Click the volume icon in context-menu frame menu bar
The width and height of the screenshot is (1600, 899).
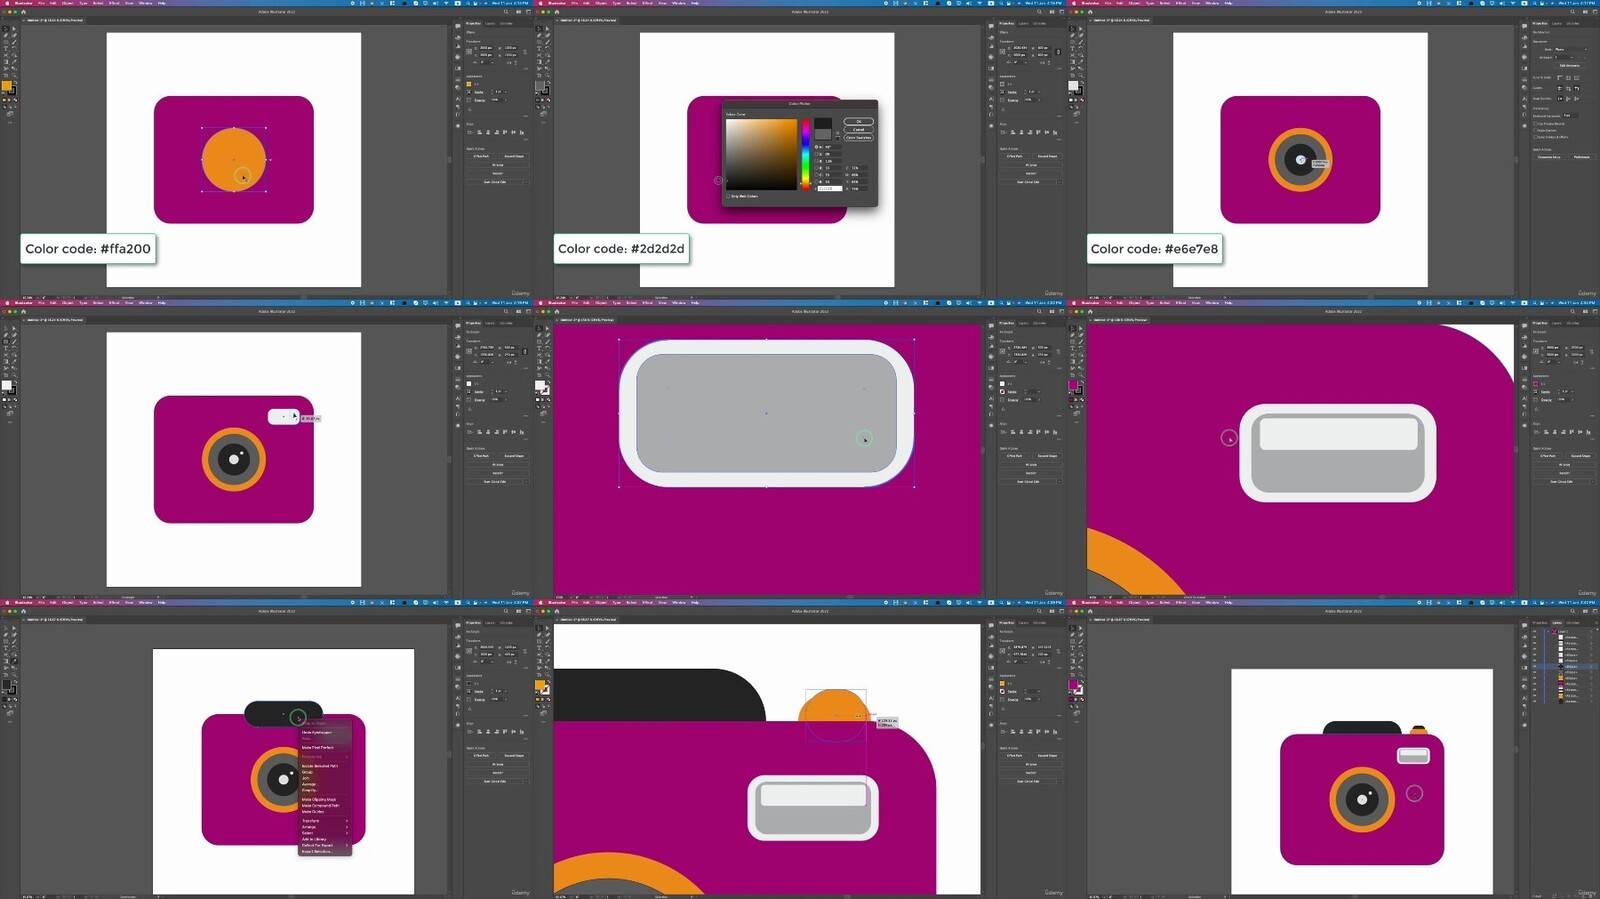[435, 603]
